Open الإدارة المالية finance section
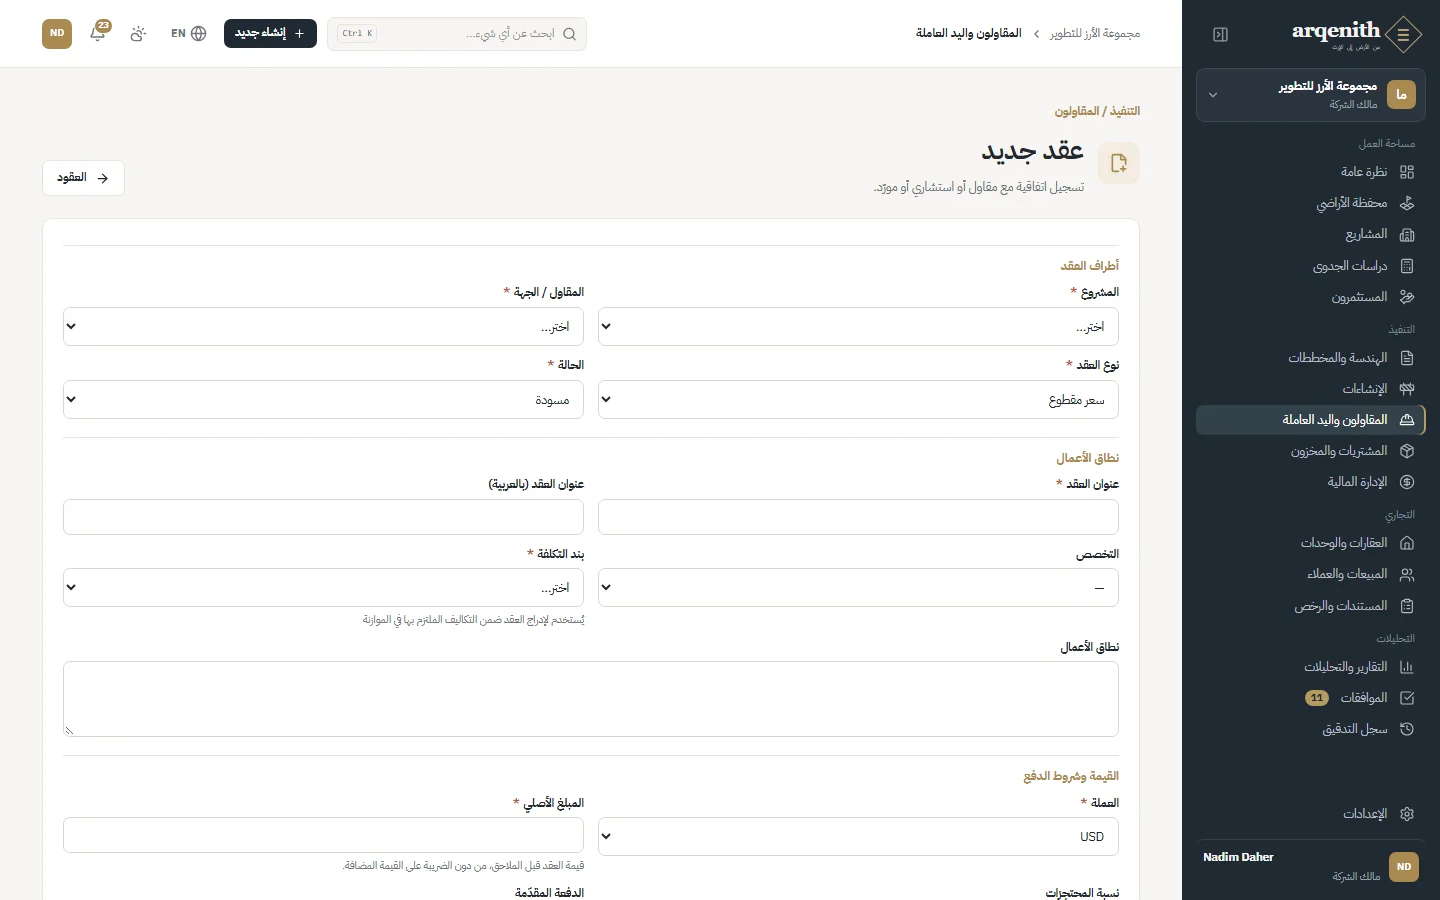 [x=1310, y=482]
